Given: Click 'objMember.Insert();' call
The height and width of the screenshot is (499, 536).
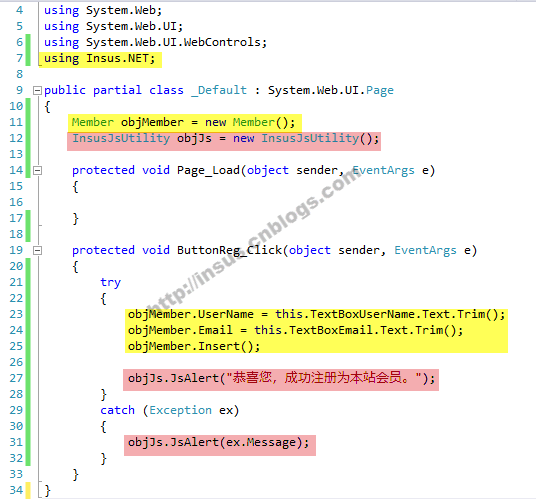Looking at the screenshot, I should pos(194,346).
